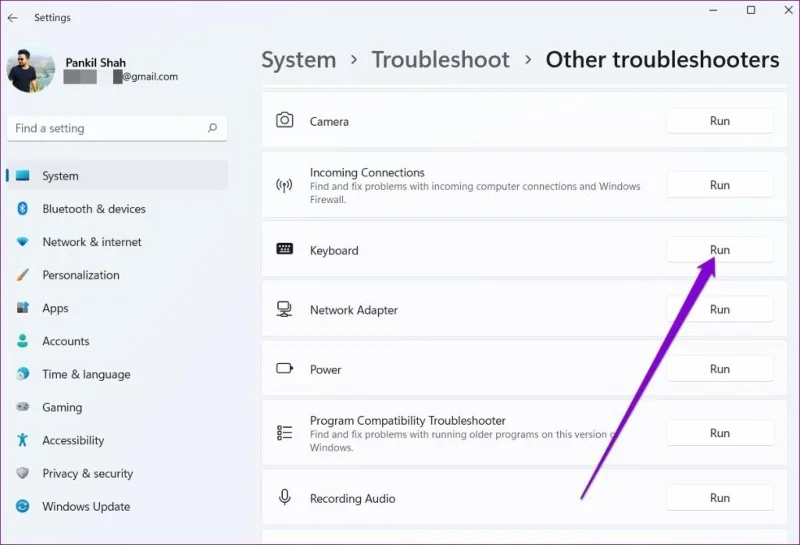Select Apps in the sidebar

pyautogui.click(x=117, y=308)
